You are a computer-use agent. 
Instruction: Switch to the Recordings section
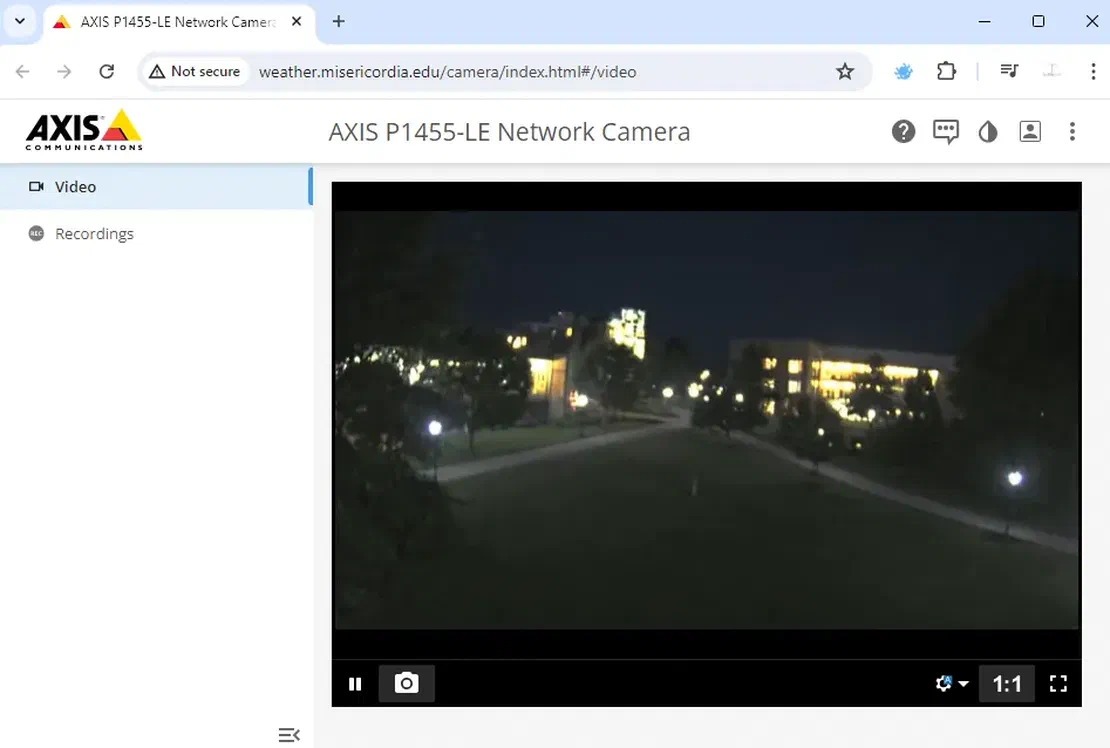tap(94, 233)
